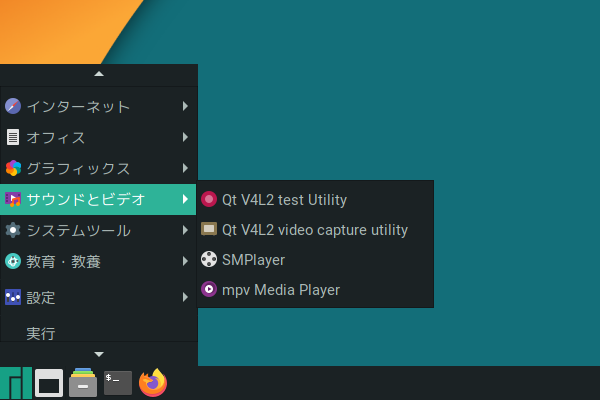Screen dimensions: 600x400
Task: Open the システムツール category
Action: coord(99,230)
